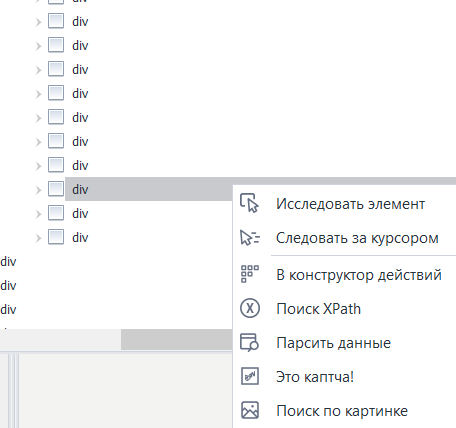The height and width of the screenshot is (428, 456).
Task: Expand the highlighted div node chevron
Action: (x=38, y=190)
